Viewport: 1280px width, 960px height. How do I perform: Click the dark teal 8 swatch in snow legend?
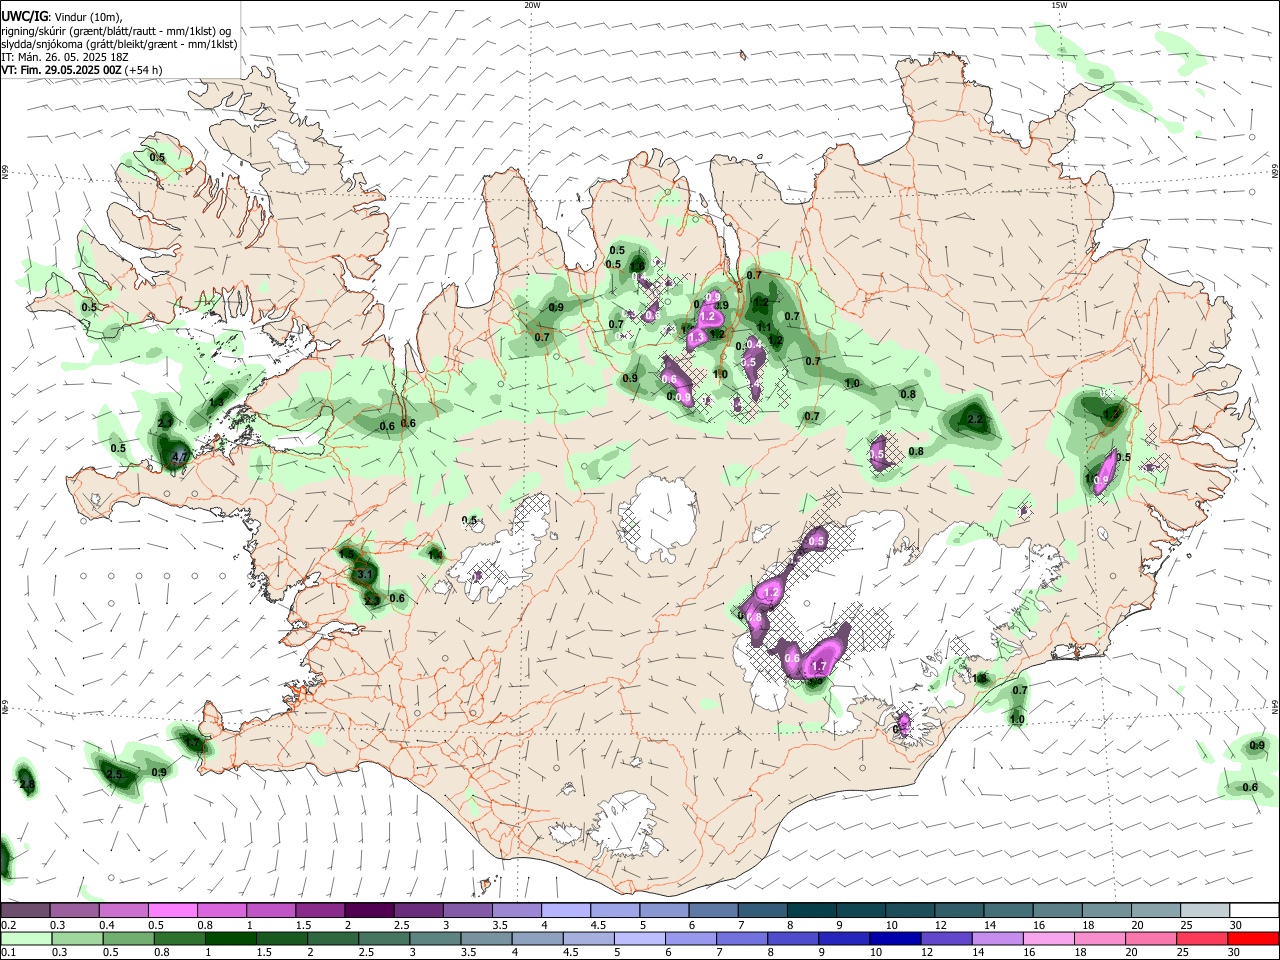(x=810, y=911)
